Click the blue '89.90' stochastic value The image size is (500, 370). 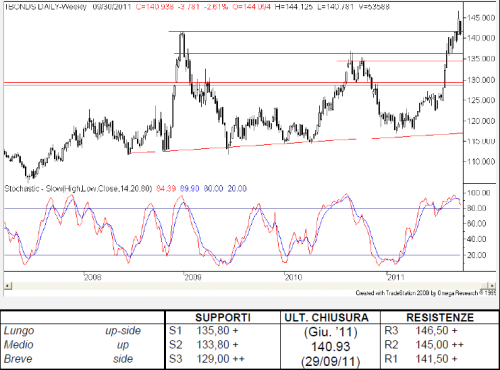(x=190, y=189)
